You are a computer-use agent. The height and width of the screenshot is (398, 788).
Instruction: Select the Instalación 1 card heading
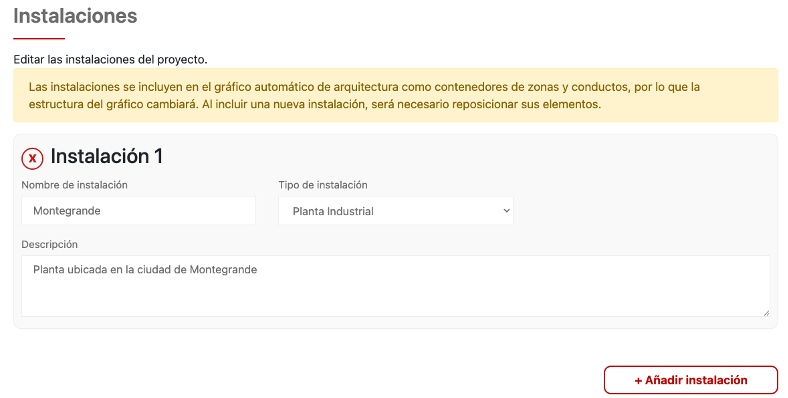107,156
